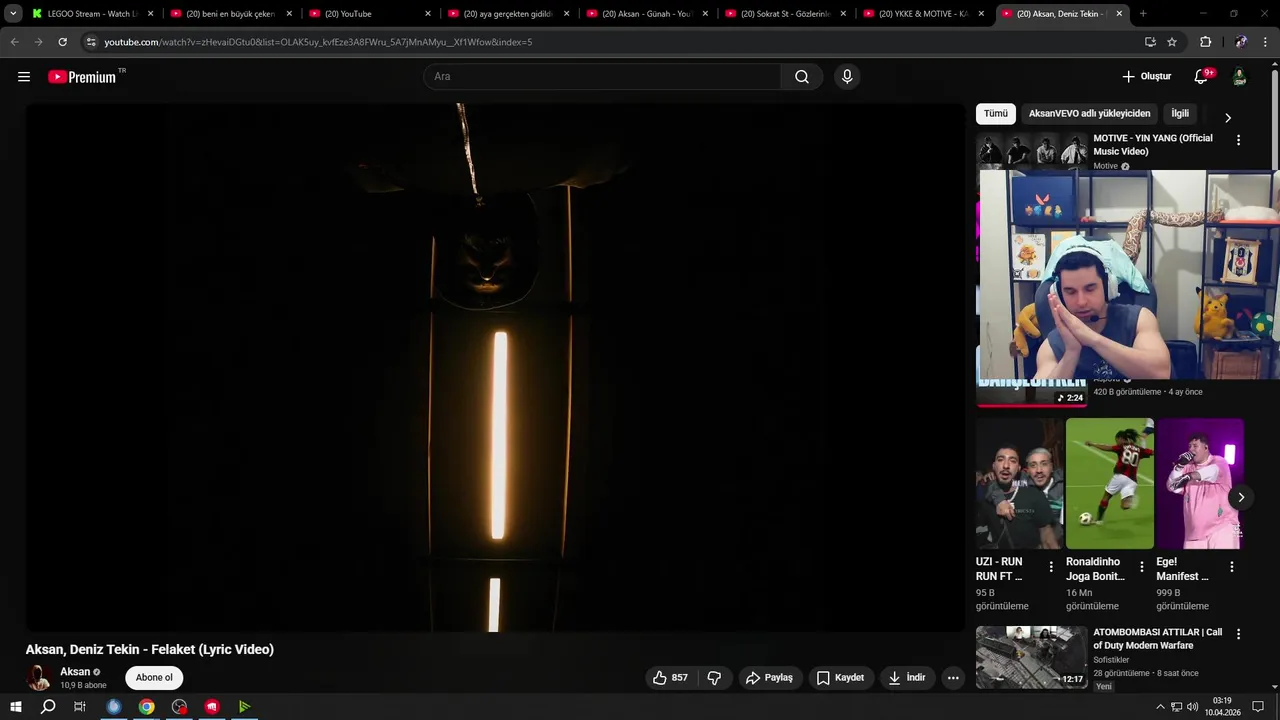This screenshot has width=1280, height=720.
Task: Open the Aksan channel name link
Action: pyautogui.click(x=75, y=672)
